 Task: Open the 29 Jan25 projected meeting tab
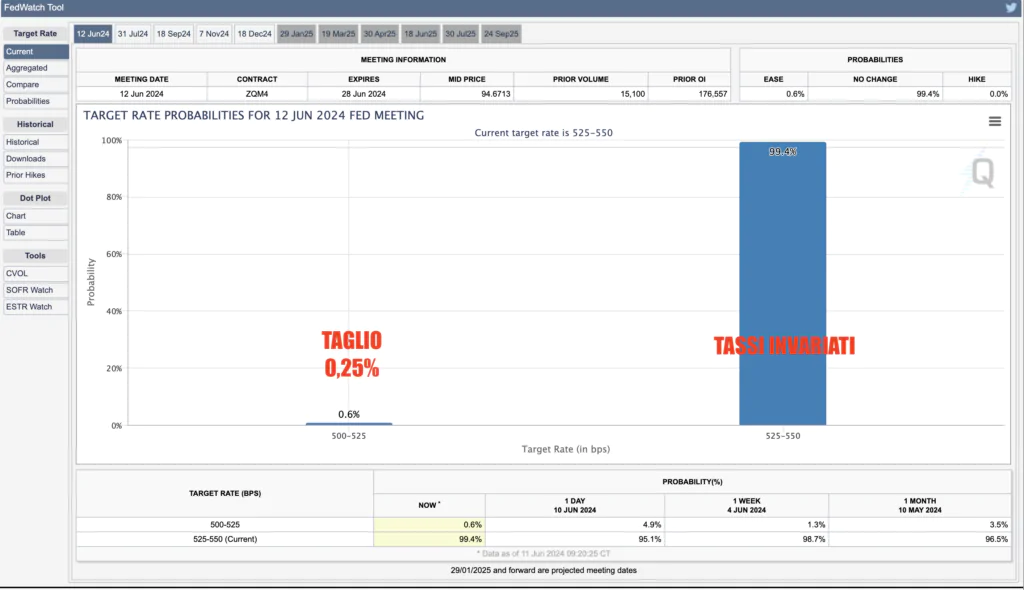[x=296, y=34]
